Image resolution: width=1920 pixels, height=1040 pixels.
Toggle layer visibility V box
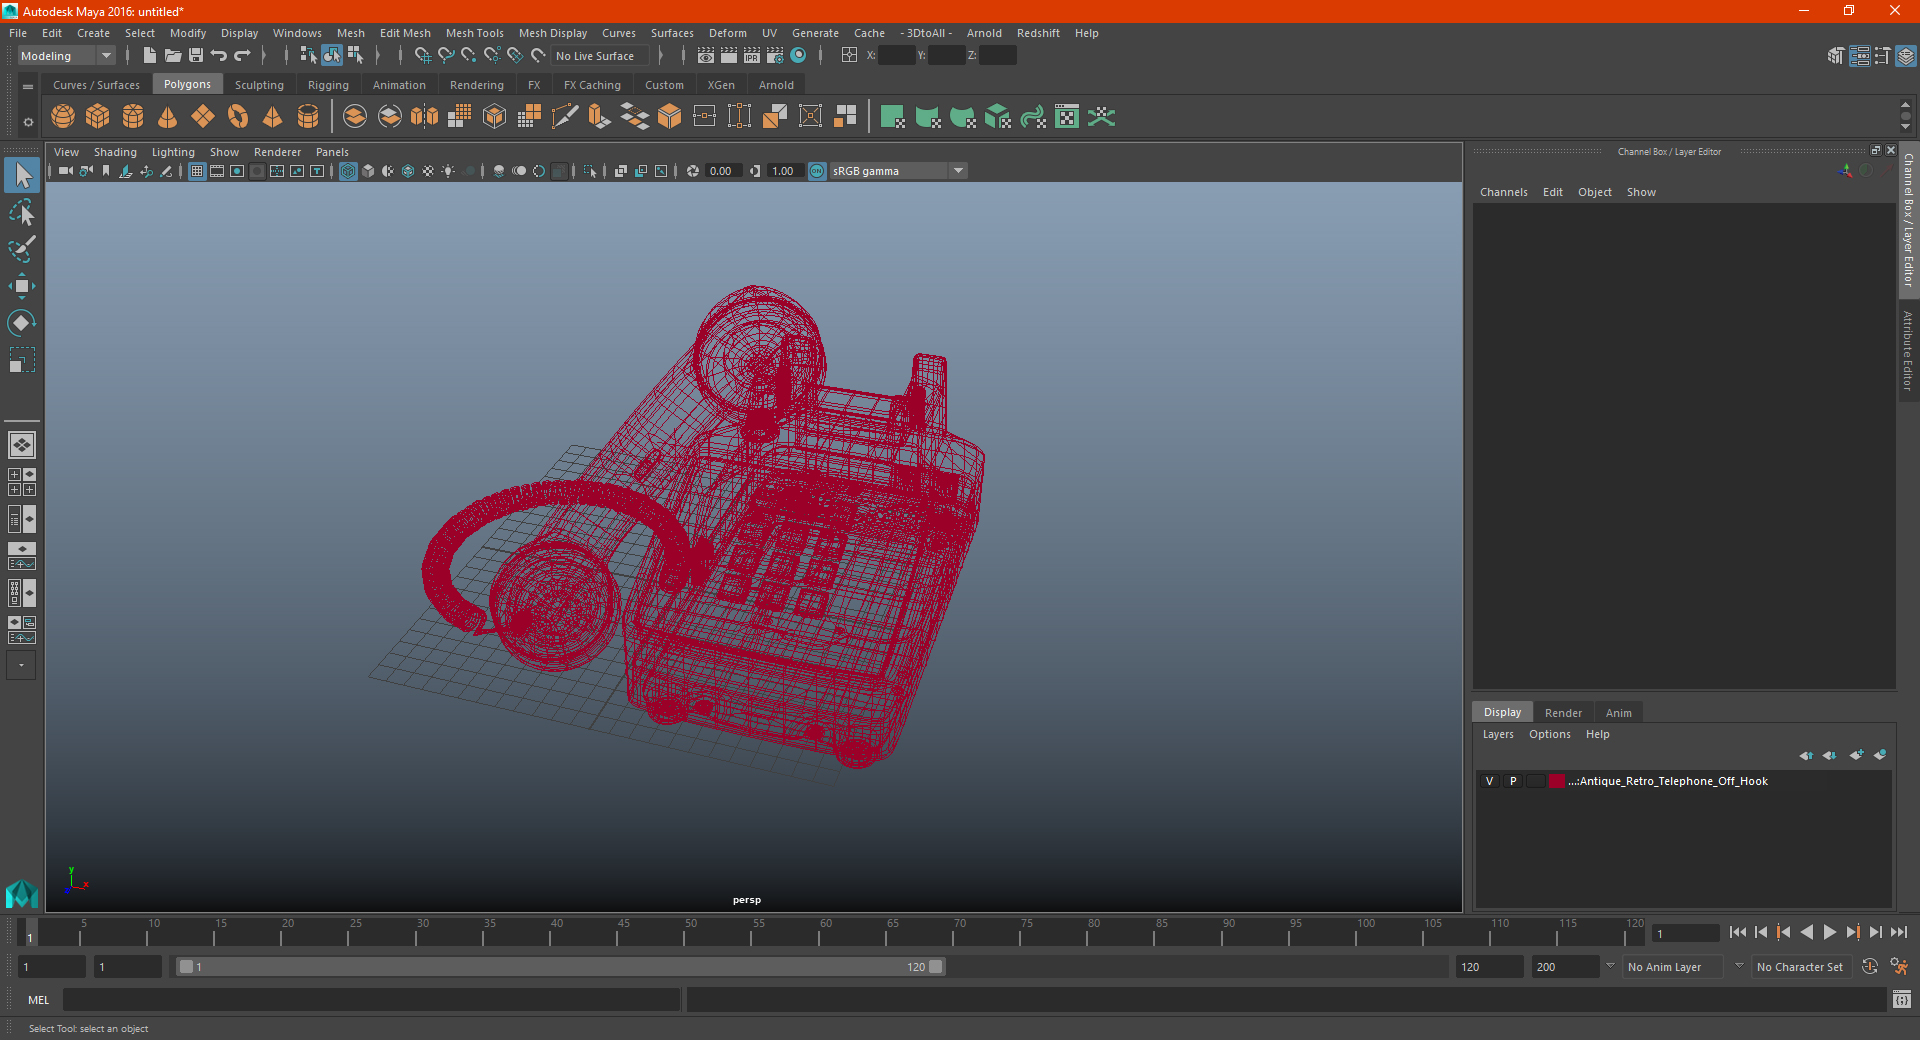1489,781
